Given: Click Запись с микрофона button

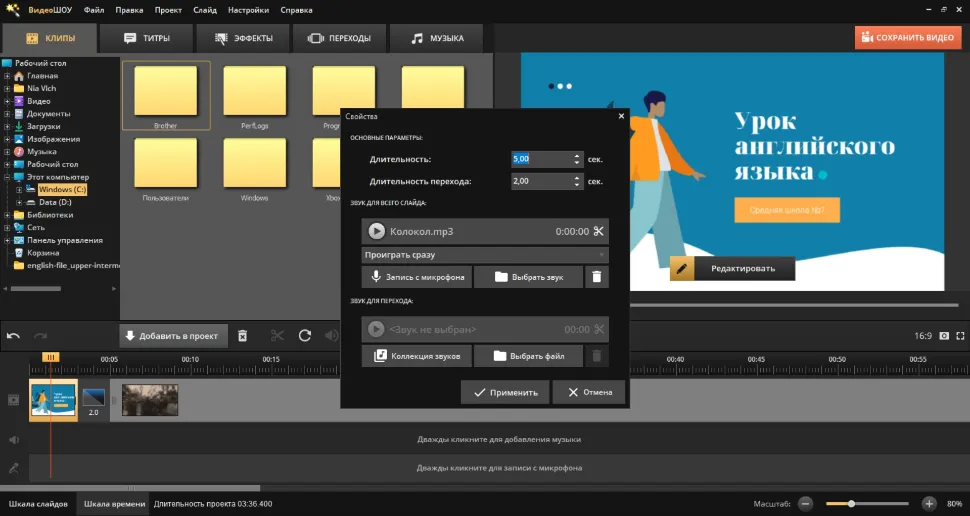Looking at the screenshot, I should point(417,277).
